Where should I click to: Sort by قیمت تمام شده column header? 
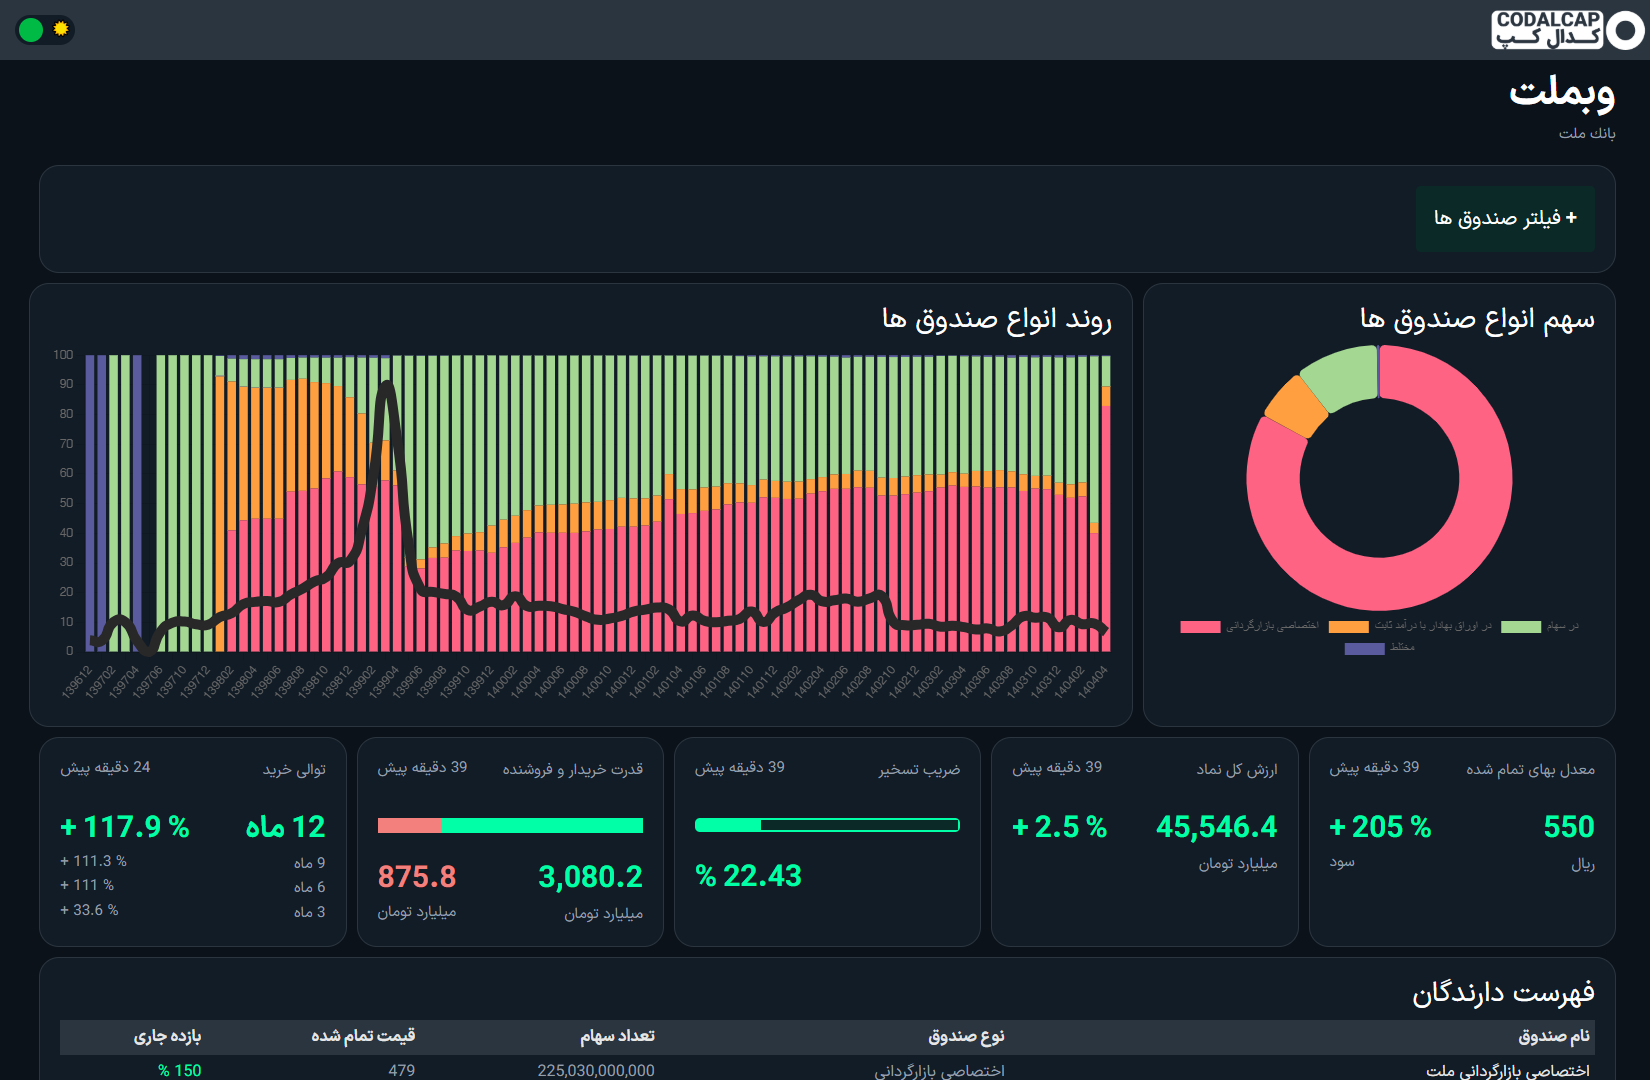click(363, 1036)
